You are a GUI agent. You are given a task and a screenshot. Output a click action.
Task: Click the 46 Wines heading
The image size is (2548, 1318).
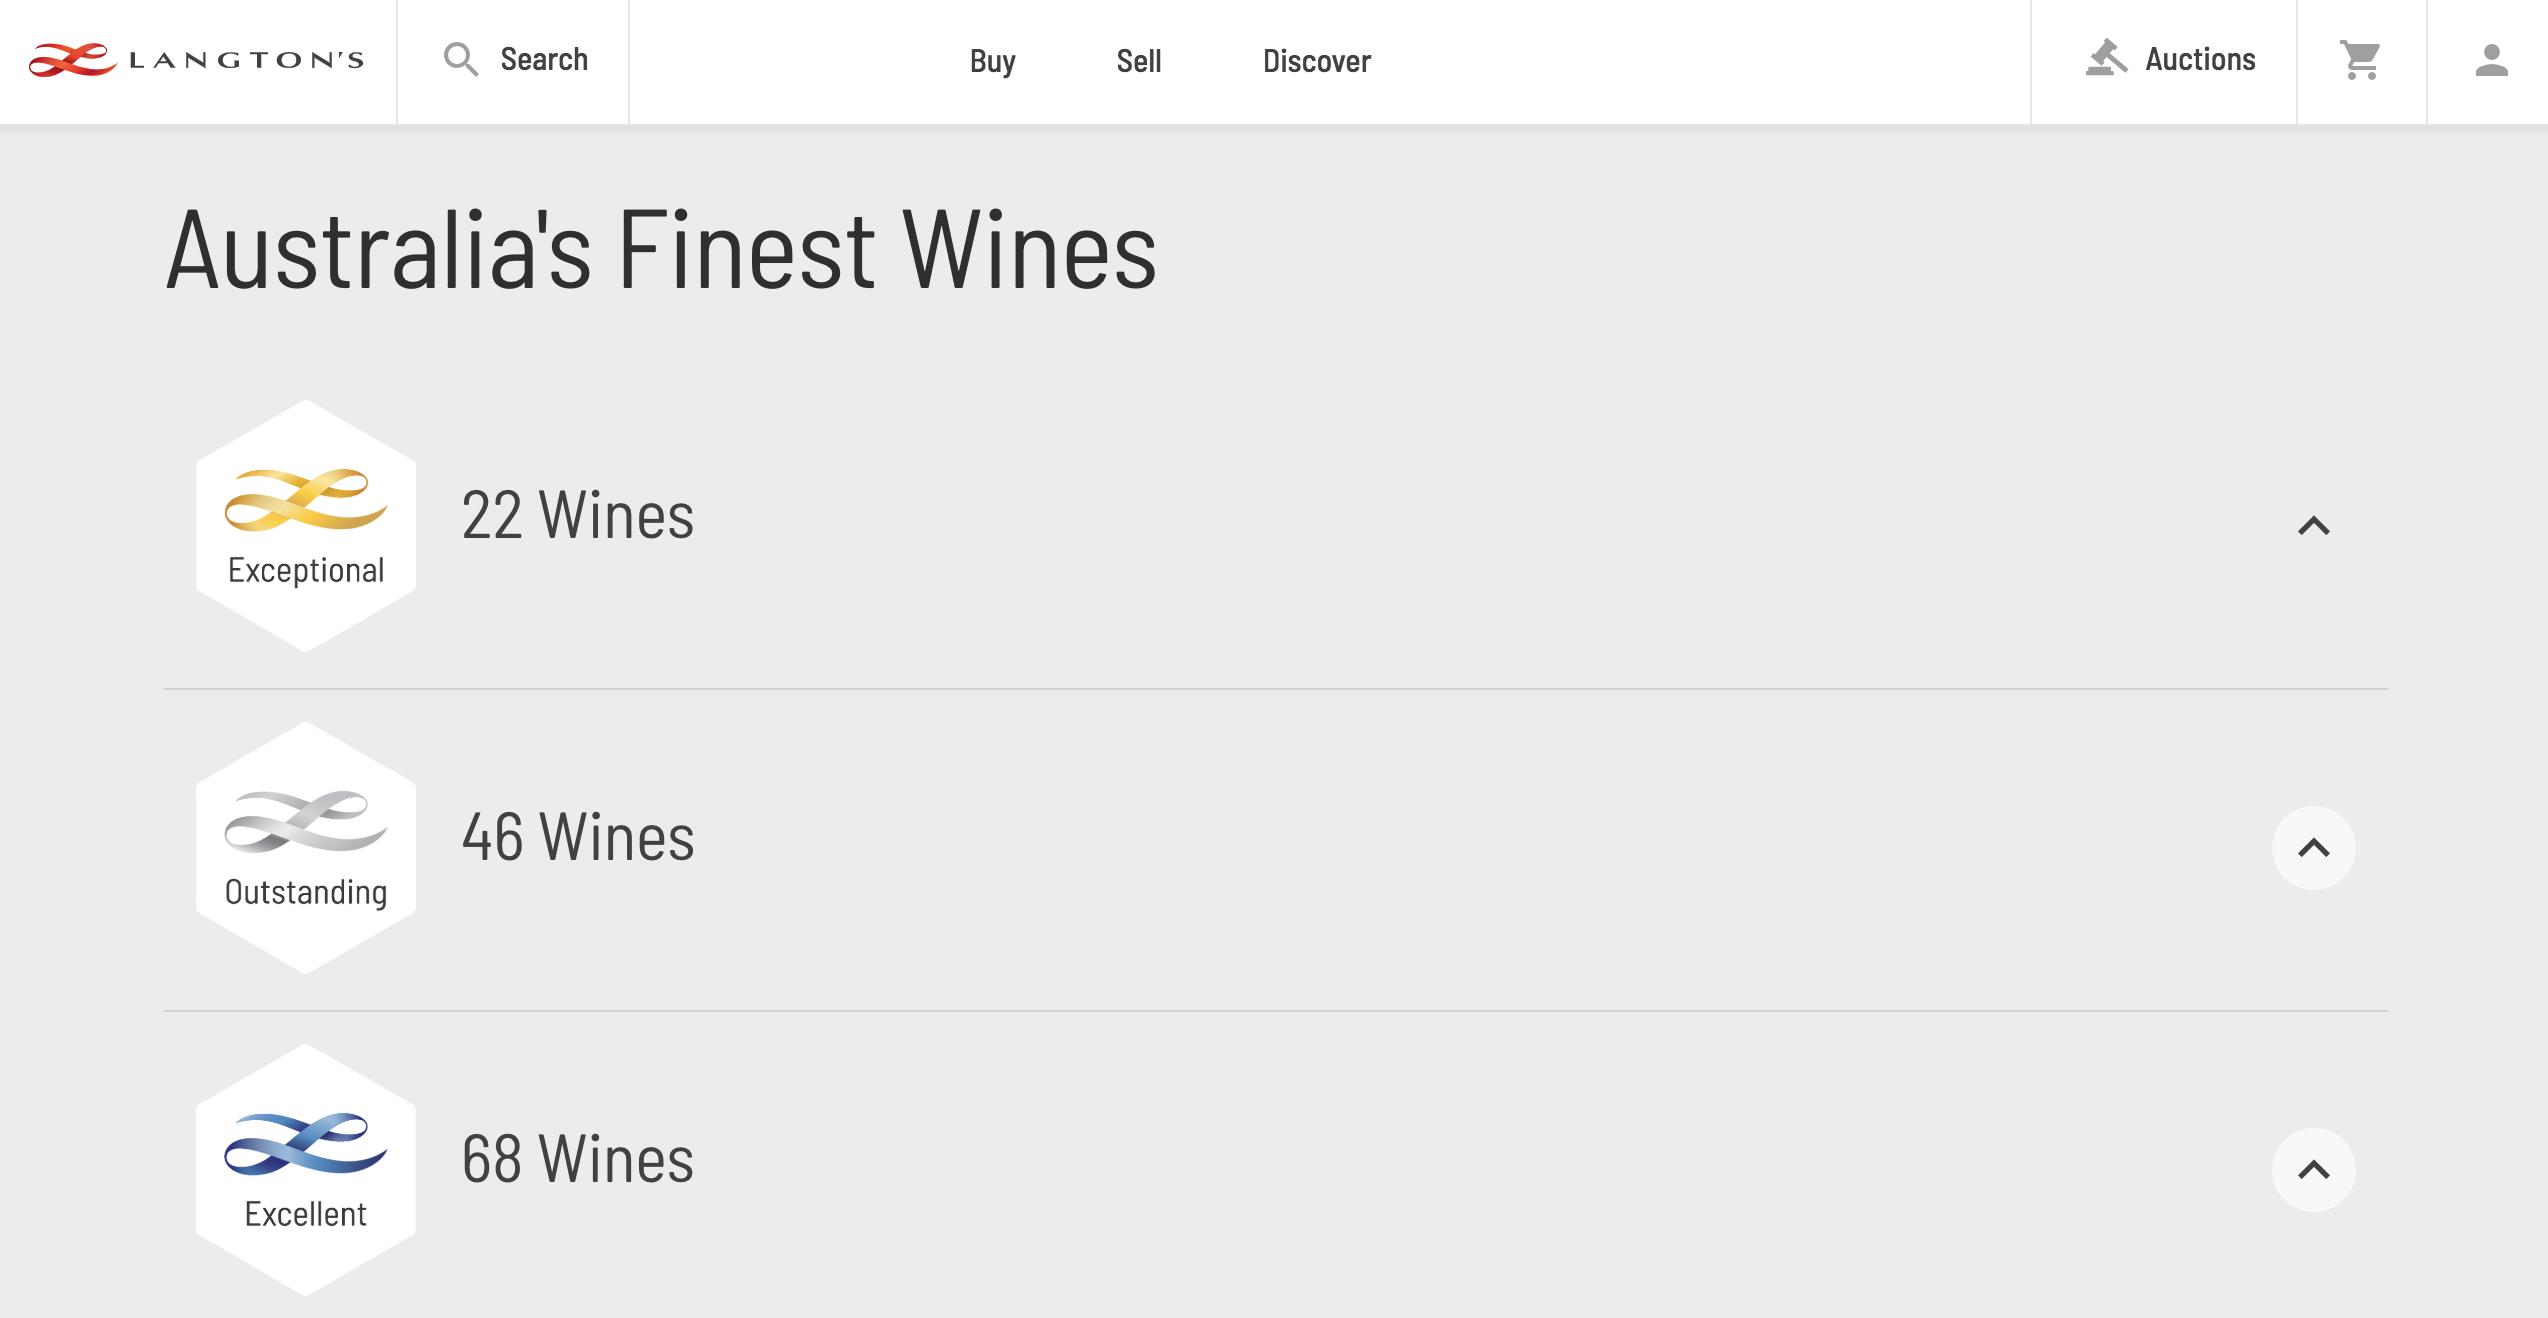[x=577, y=838]
